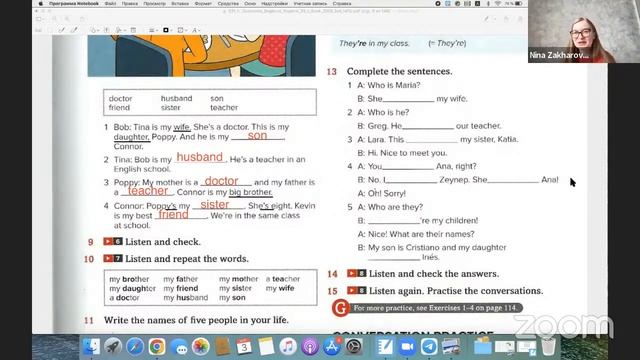640x360 pixels.
Task: Open Calendar from the Dock
Action: click(x=244, y=347)
